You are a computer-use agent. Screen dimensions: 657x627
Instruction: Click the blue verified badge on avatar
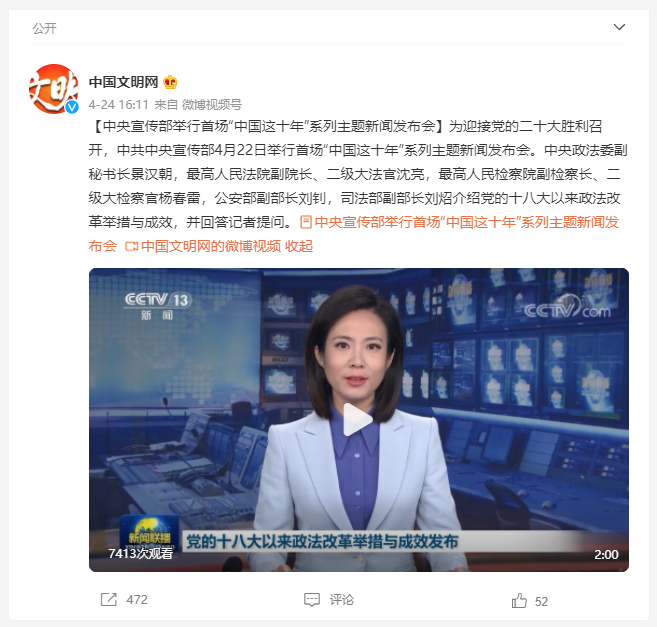[72, 107]
